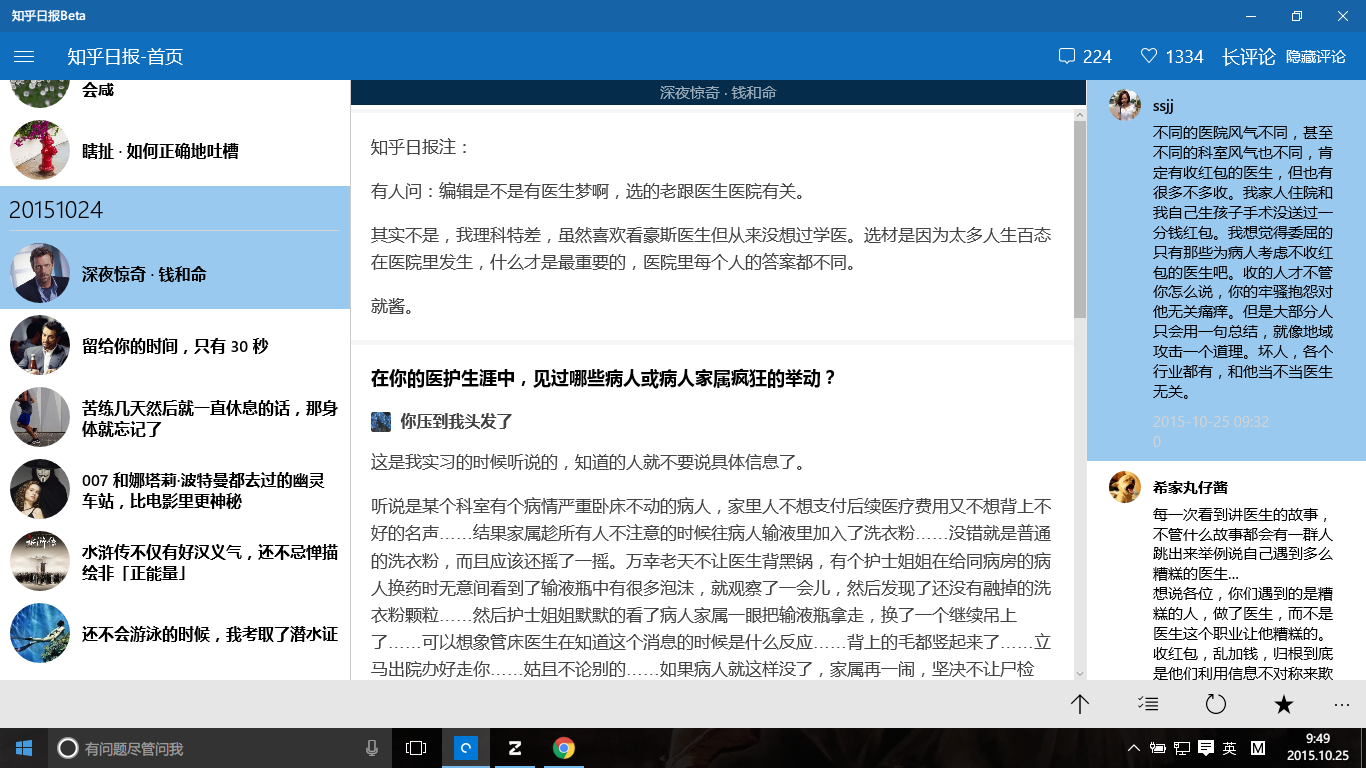
Task: Toggle the 英 input language indicator
Action: tap(1229, 748)
